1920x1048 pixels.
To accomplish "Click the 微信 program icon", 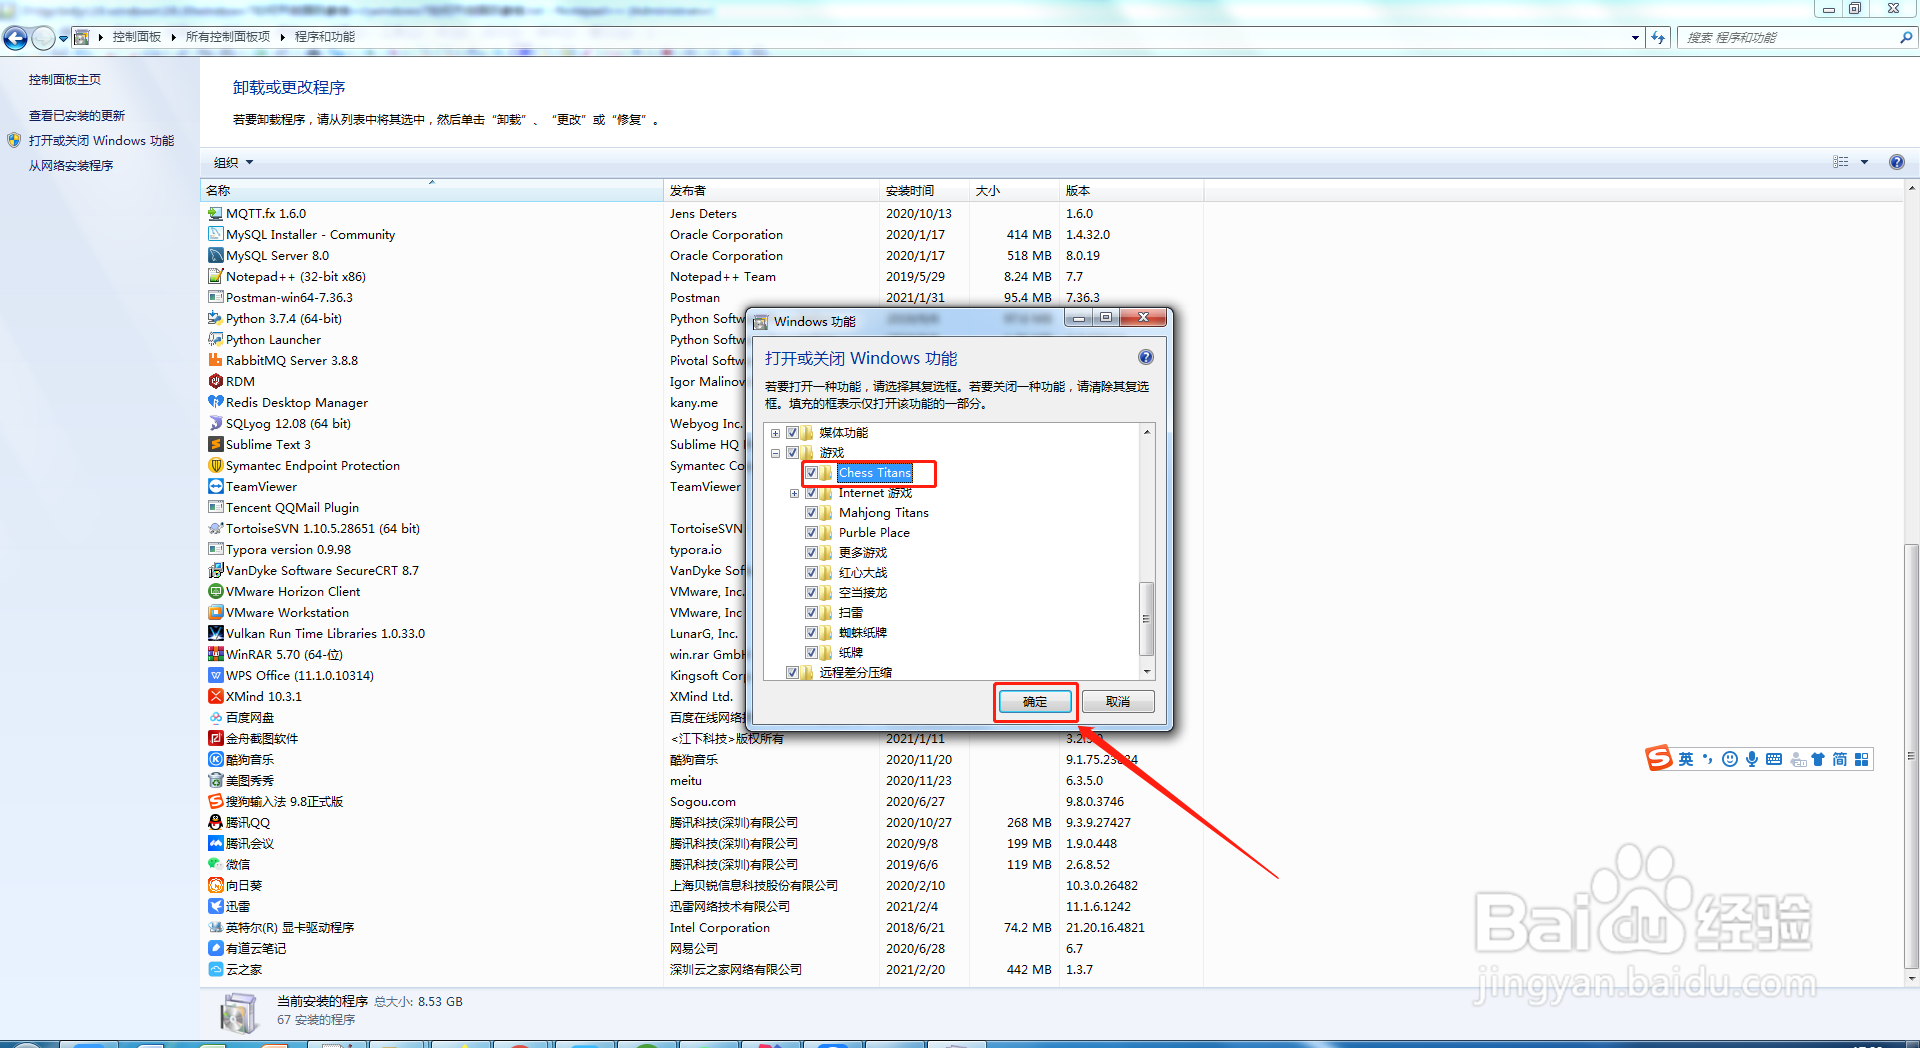I will click(x=215, y=864).
